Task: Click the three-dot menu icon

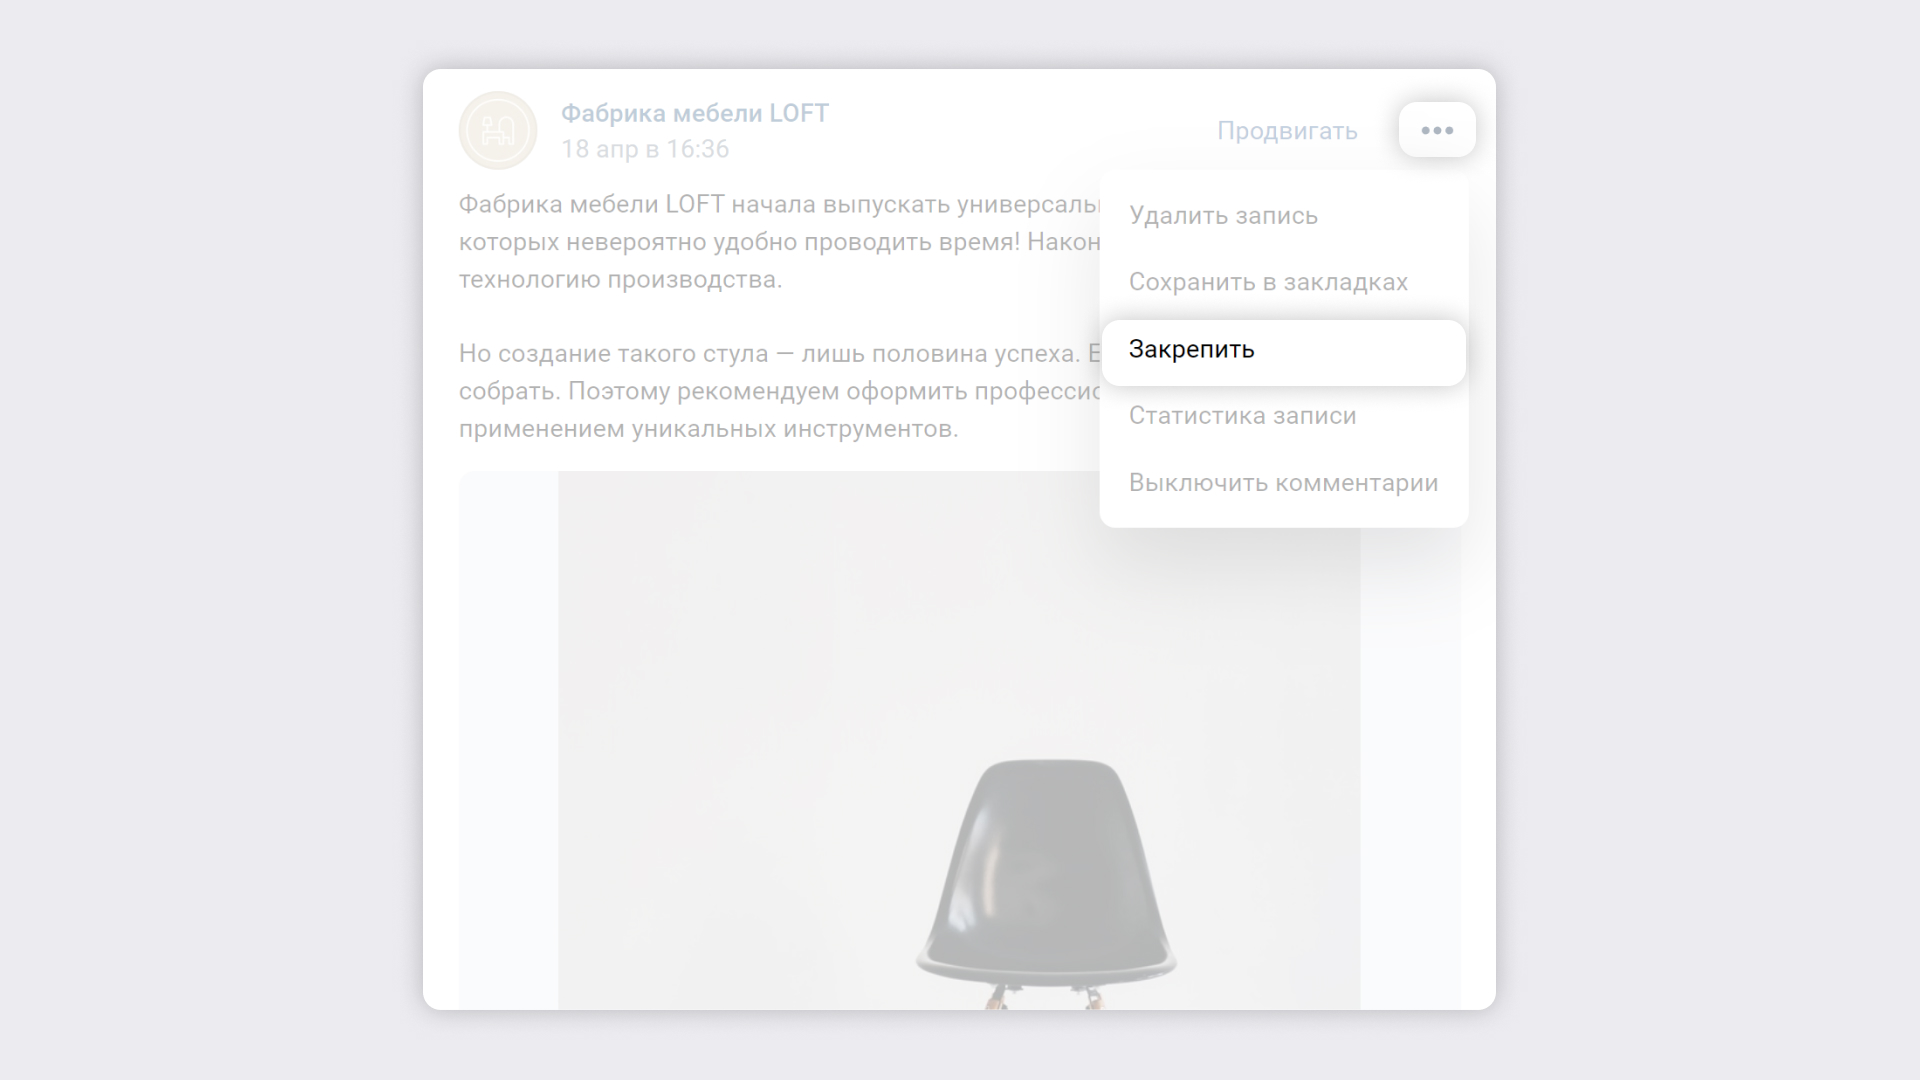Action: tap(1435, 129)
